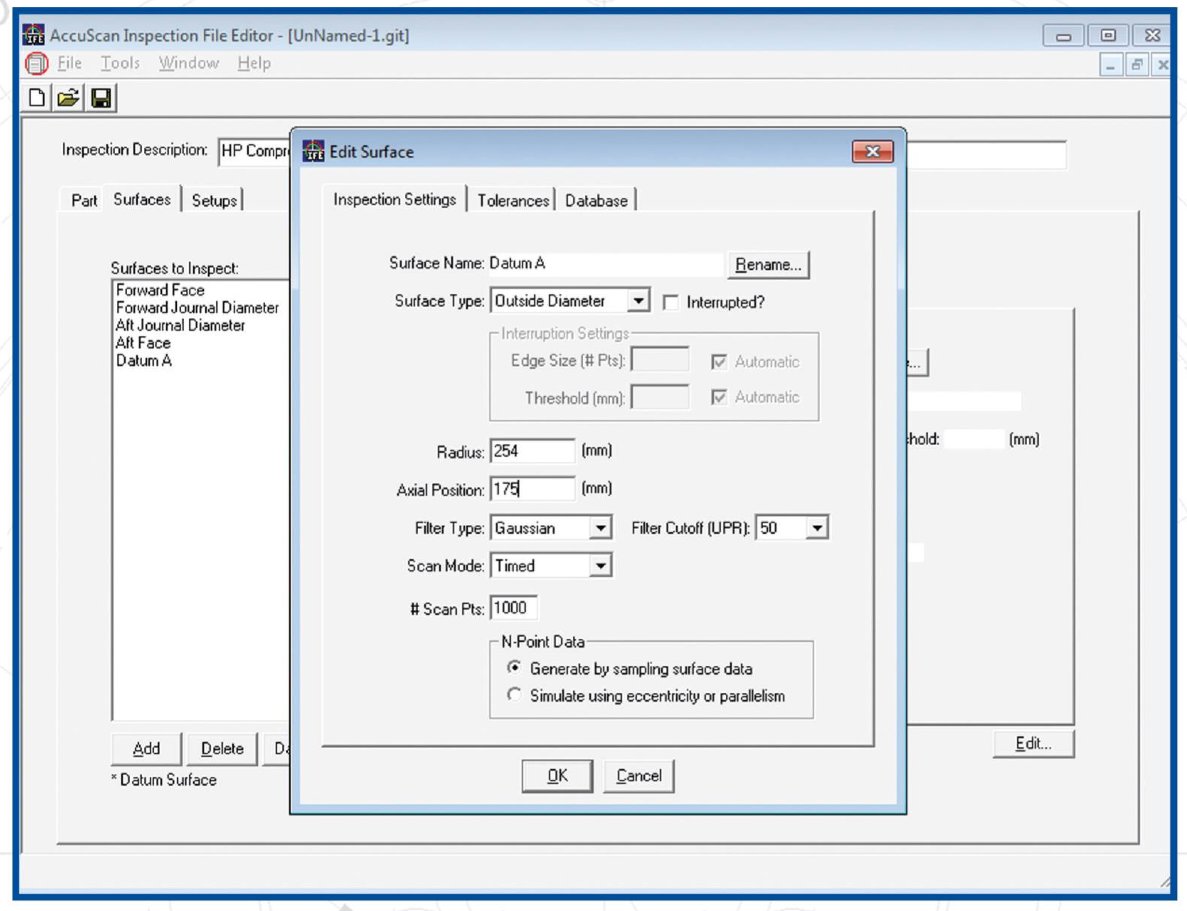Enable the Interrupted? checkbox
The image size is (1187, 911).
(671, 302)
